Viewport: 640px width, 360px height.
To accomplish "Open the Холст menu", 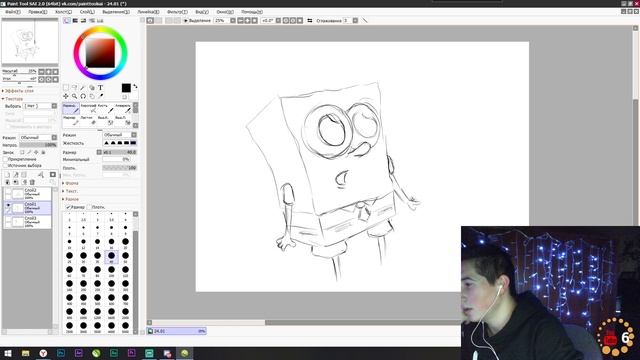I will (x=64, y=12).
